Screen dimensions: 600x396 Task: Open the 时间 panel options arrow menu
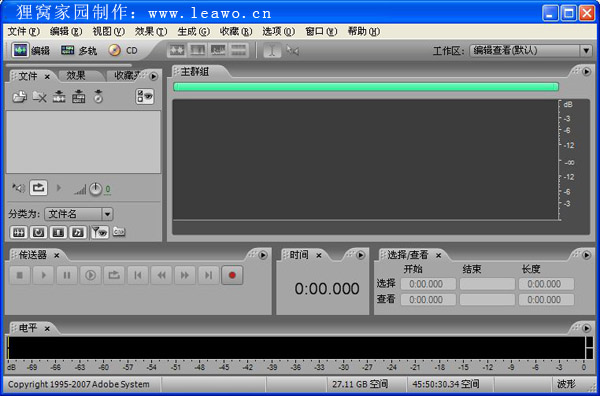(x=360, y=255)
